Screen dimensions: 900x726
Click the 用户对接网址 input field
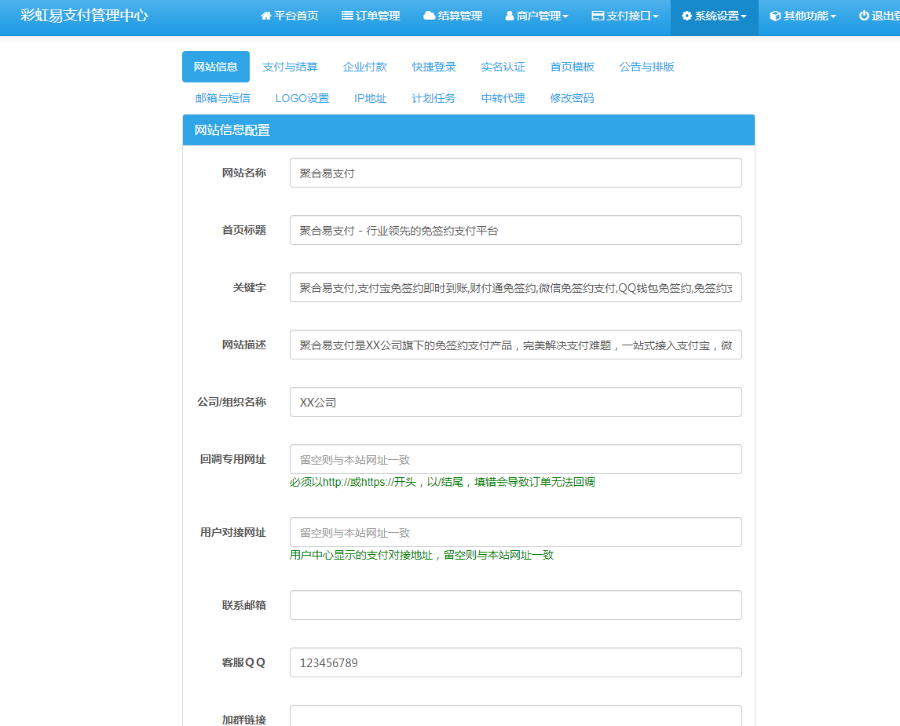tap(515, 532)
